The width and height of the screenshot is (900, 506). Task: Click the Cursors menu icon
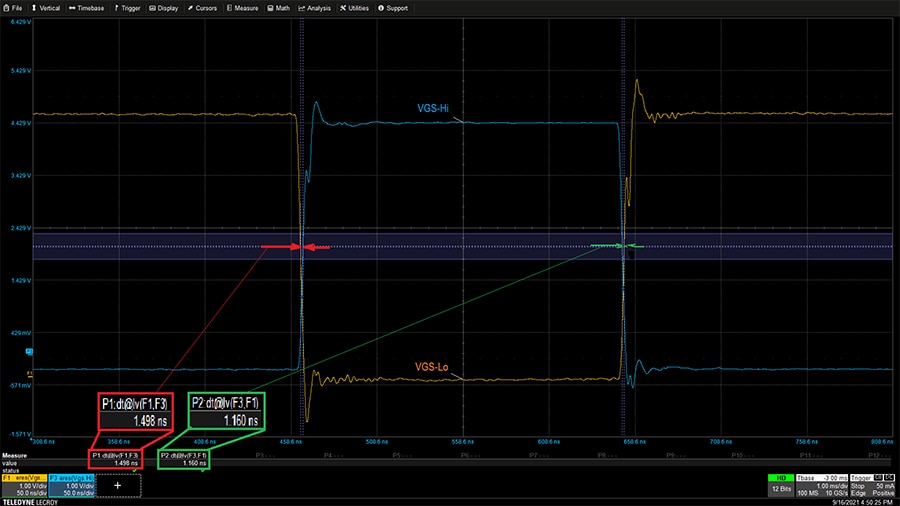[x=191, y=8]
